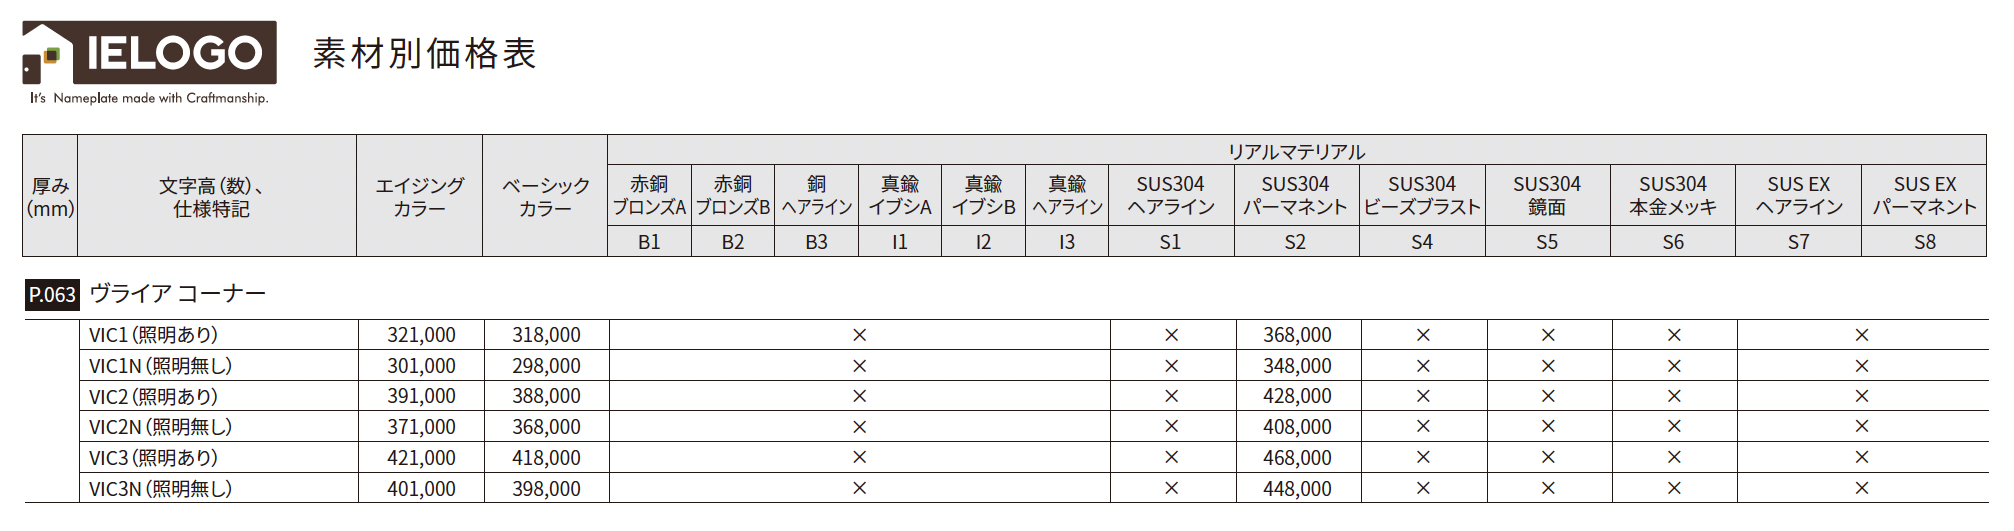Select the ベーシックカラー column header
2014x531 pixels.
point(545,196)
